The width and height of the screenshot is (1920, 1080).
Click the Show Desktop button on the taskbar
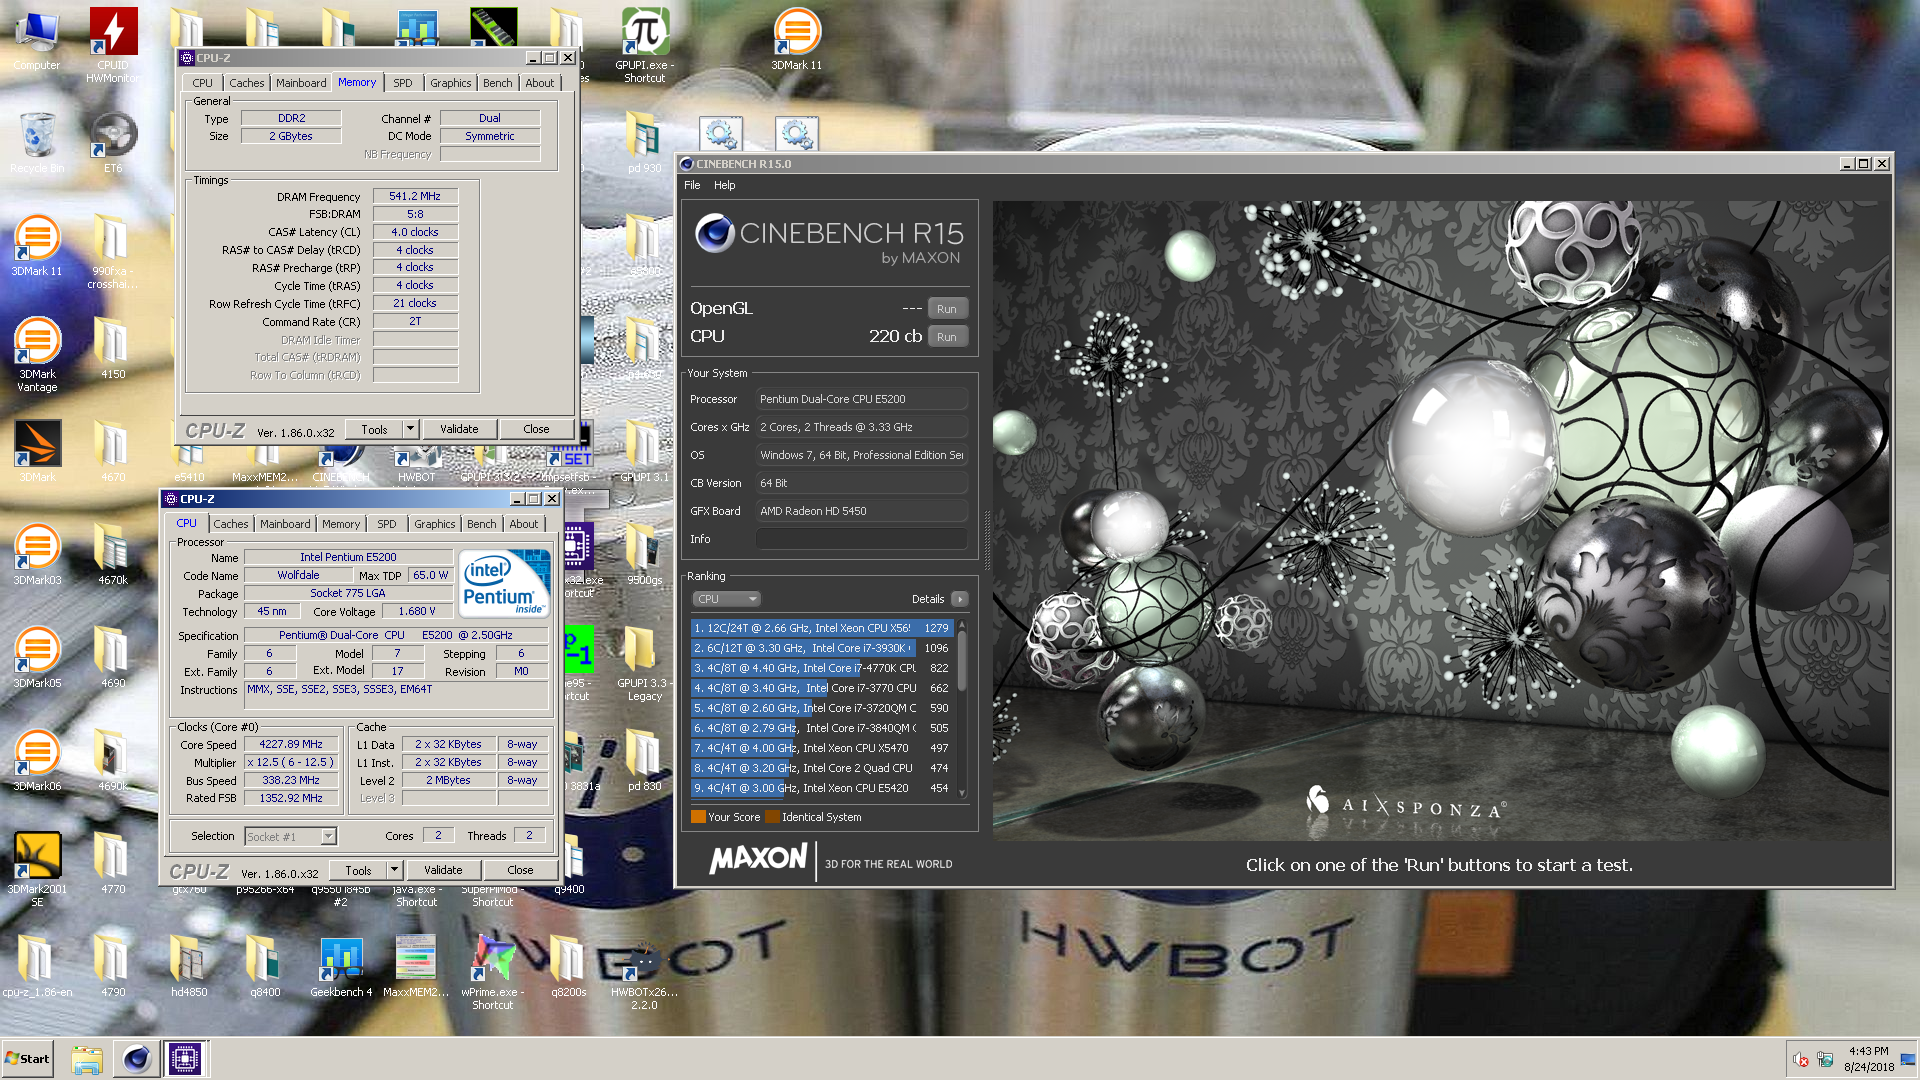(x=1908, y=1059)
